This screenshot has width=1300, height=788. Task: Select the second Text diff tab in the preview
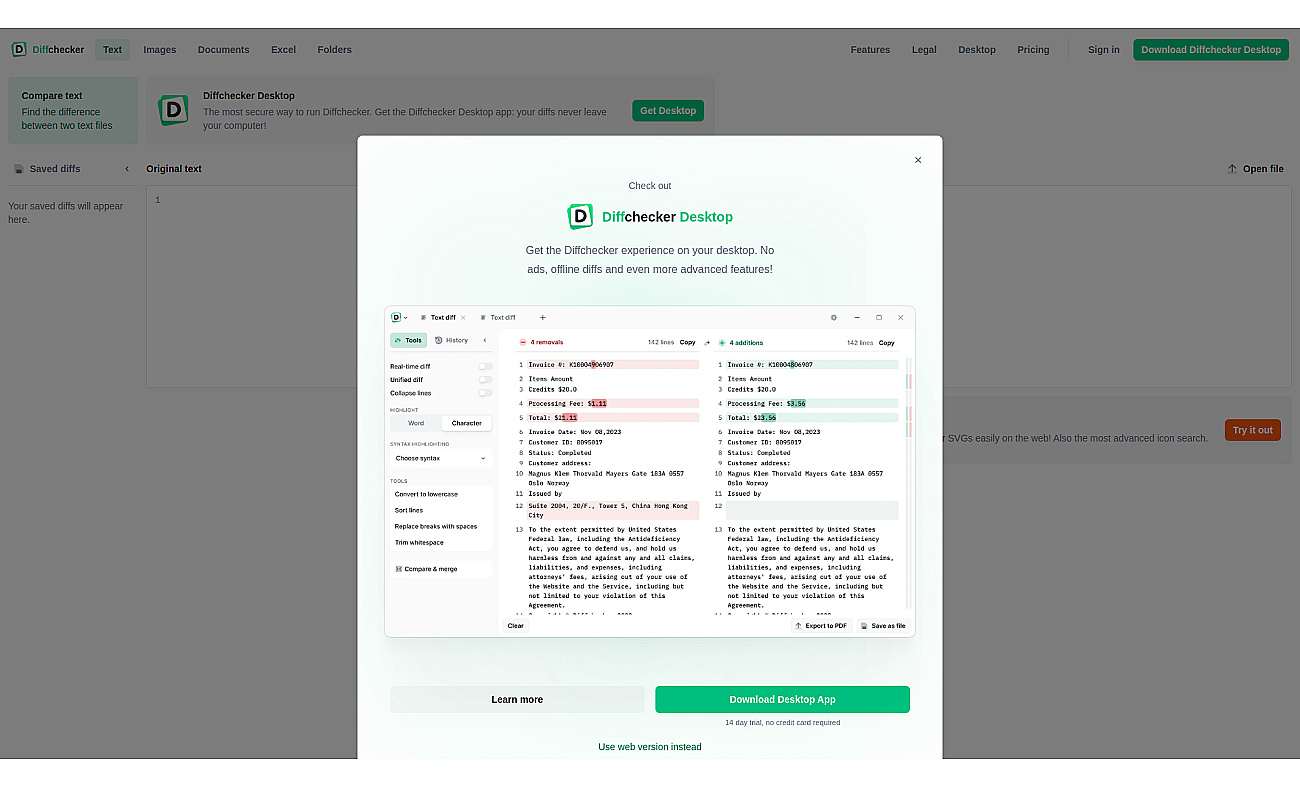click(498, 317)
